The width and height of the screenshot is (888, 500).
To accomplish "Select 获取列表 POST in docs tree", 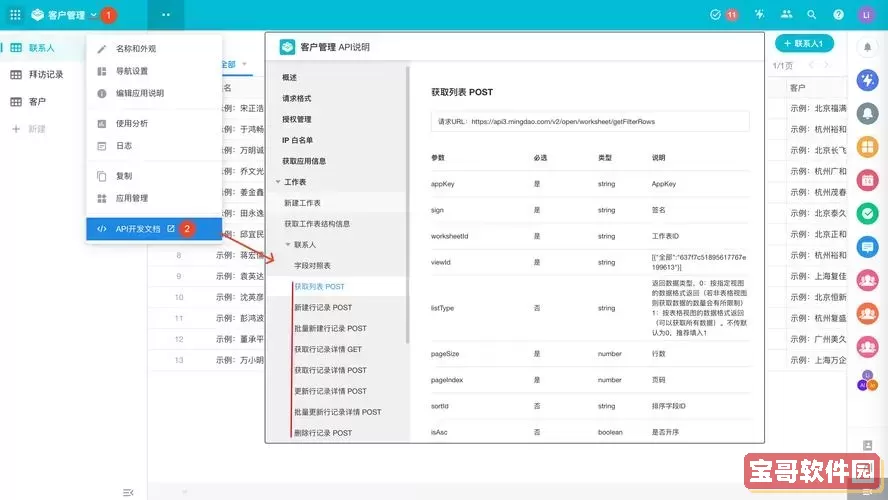I will pos(319,287).
